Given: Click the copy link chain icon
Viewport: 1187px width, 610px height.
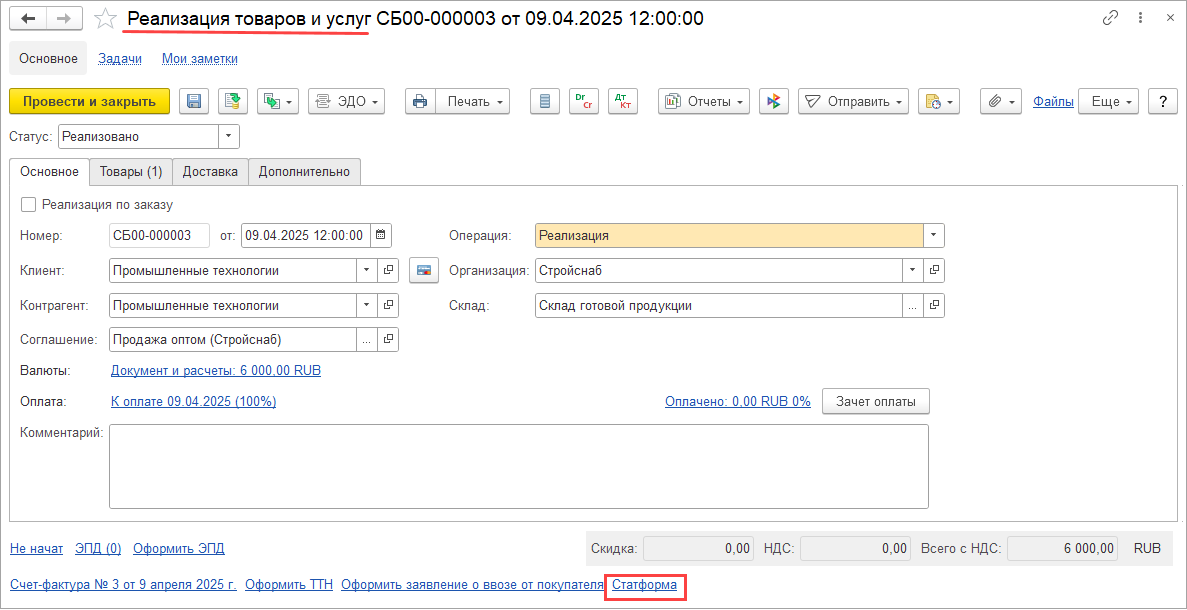Looking at the screenshot, I should click(1112, 19).
